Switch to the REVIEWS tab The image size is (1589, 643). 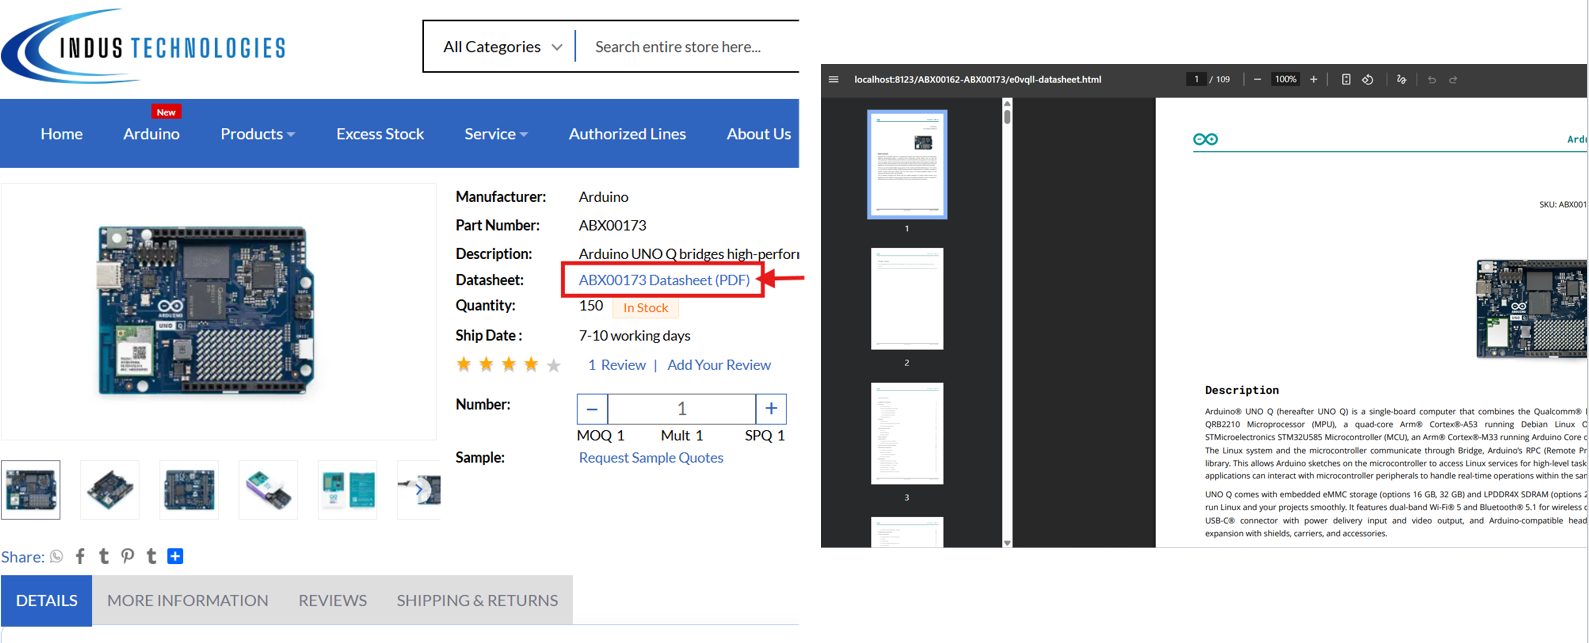click(332, 600)
